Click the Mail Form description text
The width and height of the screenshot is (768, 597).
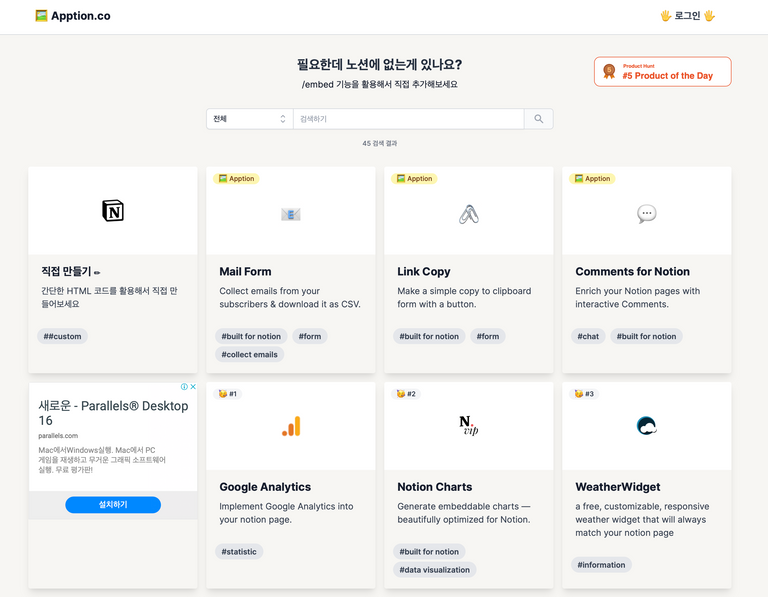[x=290, y=298]
